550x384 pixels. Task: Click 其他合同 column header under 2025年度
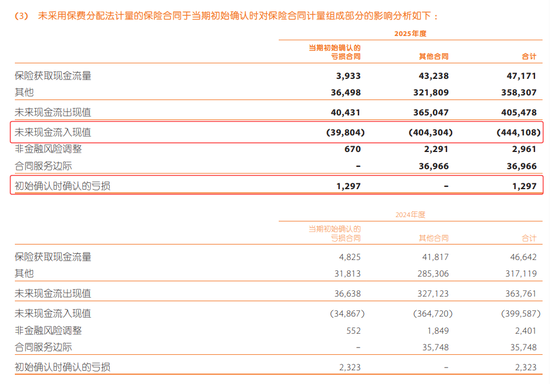pos(434,56)
